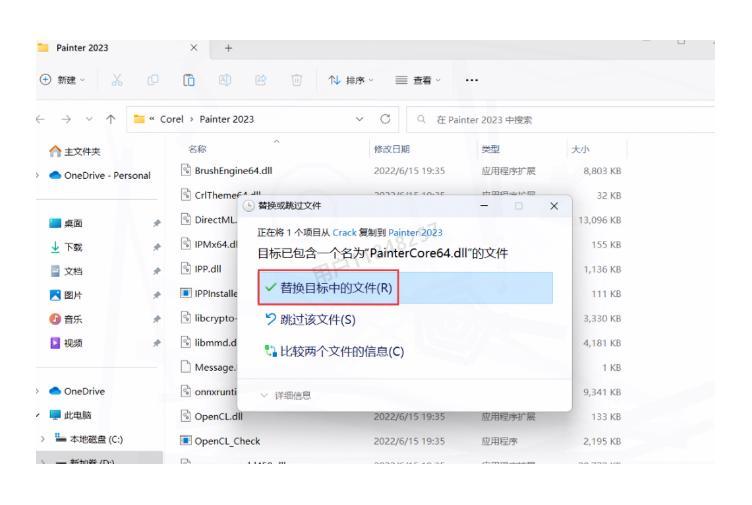Click the pin icon beside Pictures
This screenshot has width=752, height=505.
pyautogui.click(x=157, y=295)
